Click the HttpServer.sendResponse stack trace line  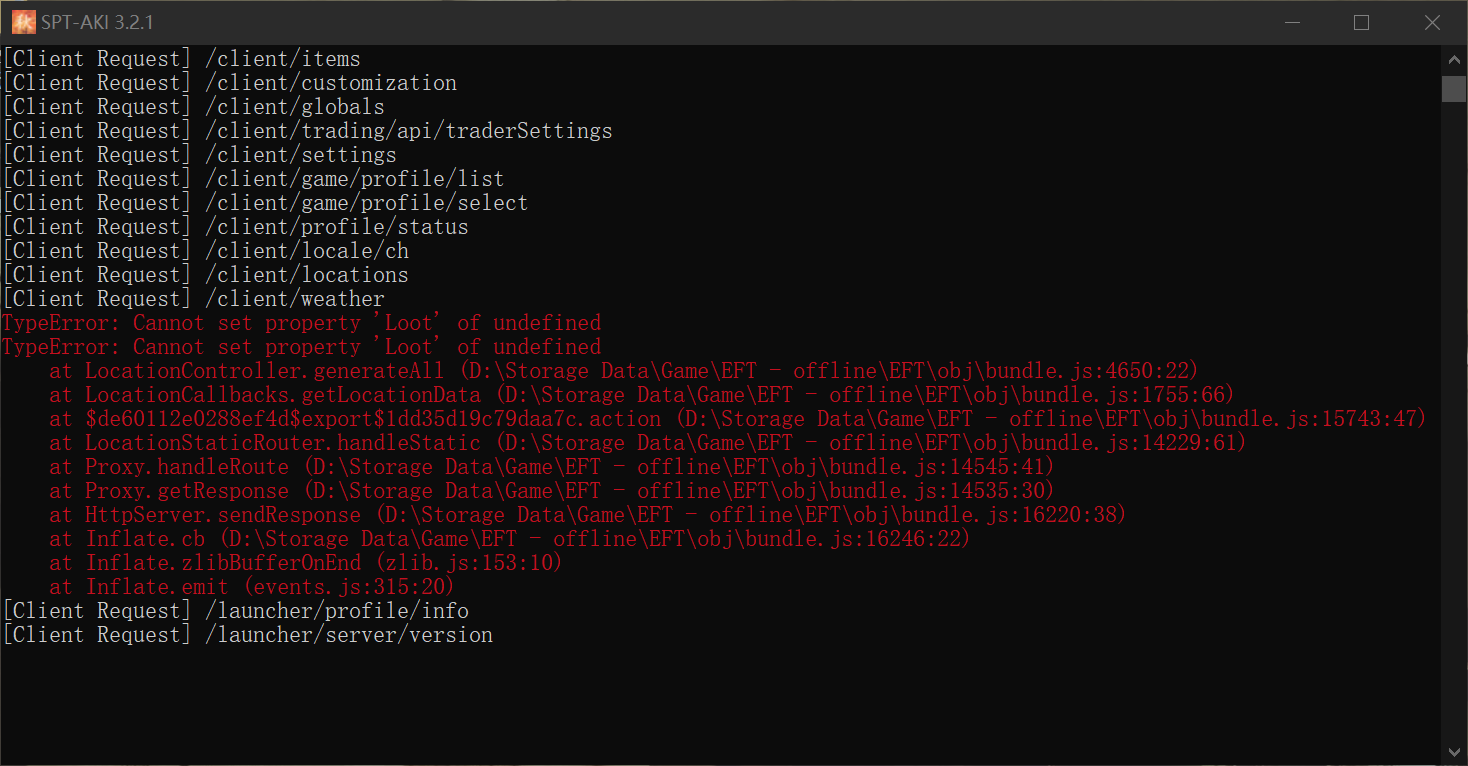point(588,515)
